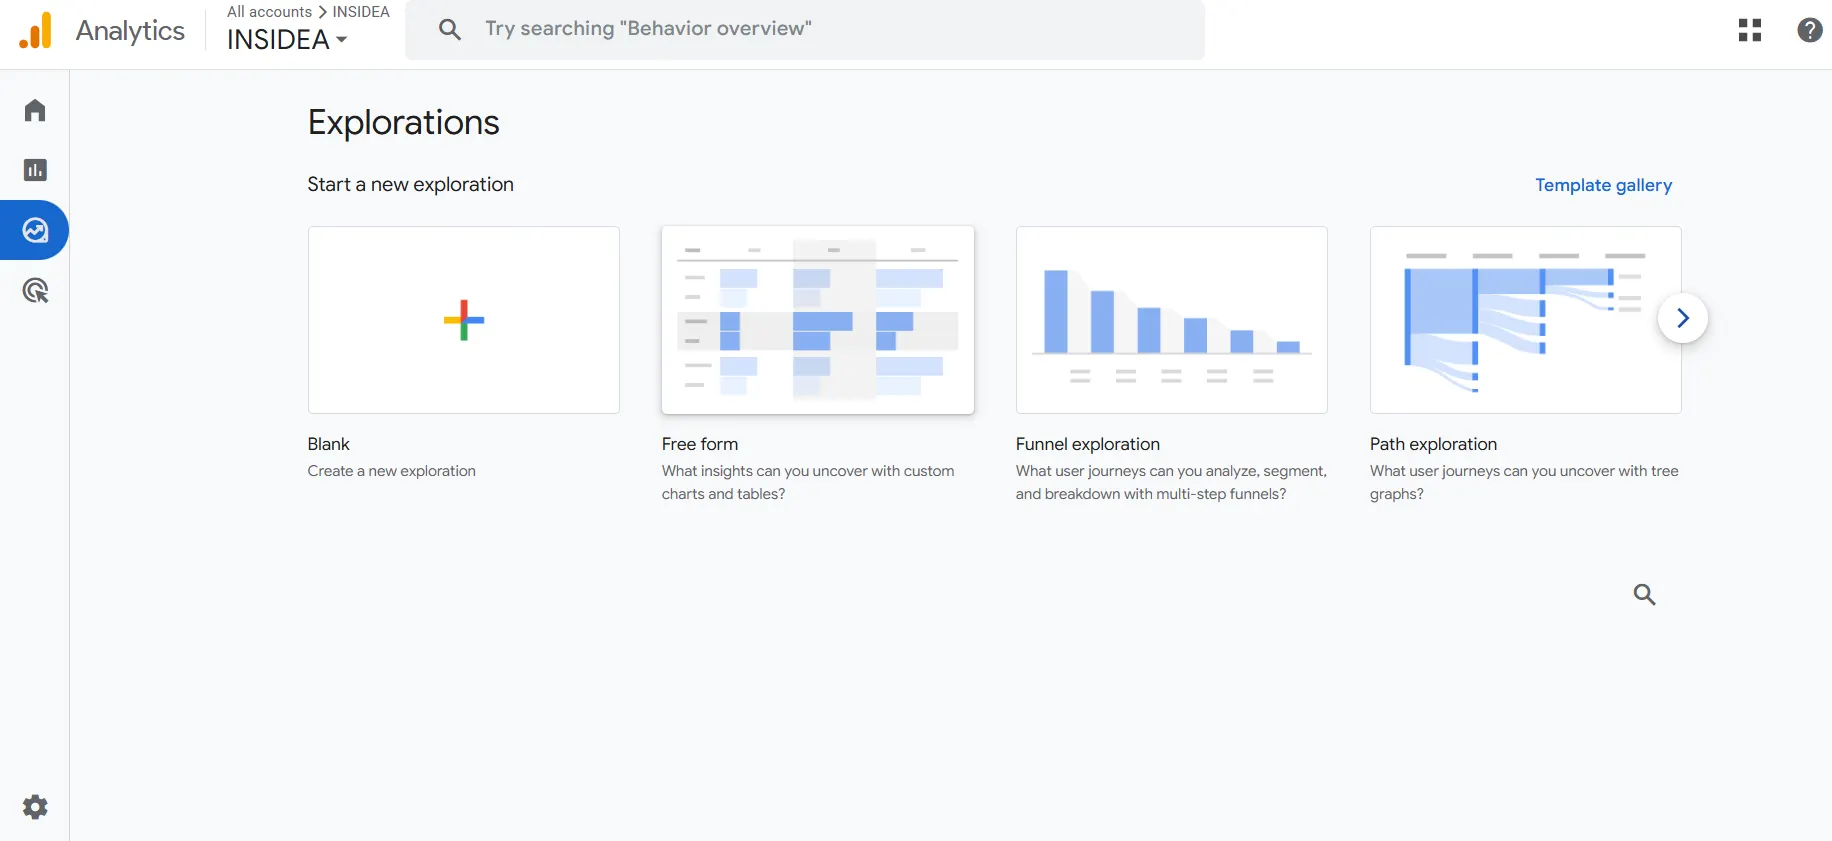Click the description about multi-step funnels
Screen dimensions: 1832x841
[1171, 482]
